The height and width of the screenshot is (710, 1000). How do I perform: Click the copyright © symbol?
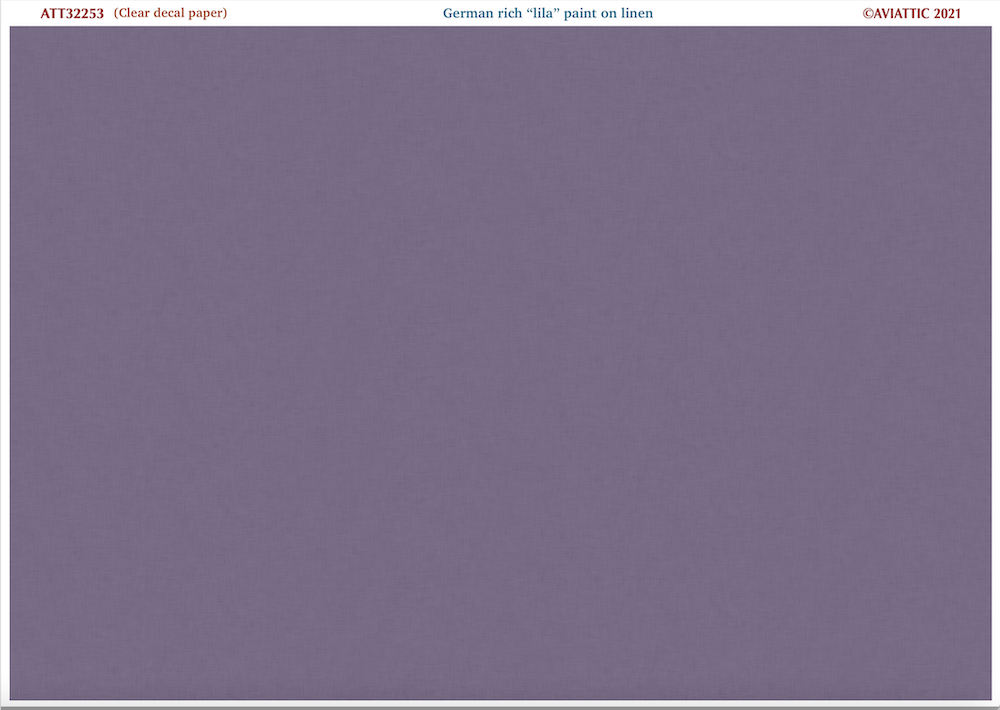867,13
